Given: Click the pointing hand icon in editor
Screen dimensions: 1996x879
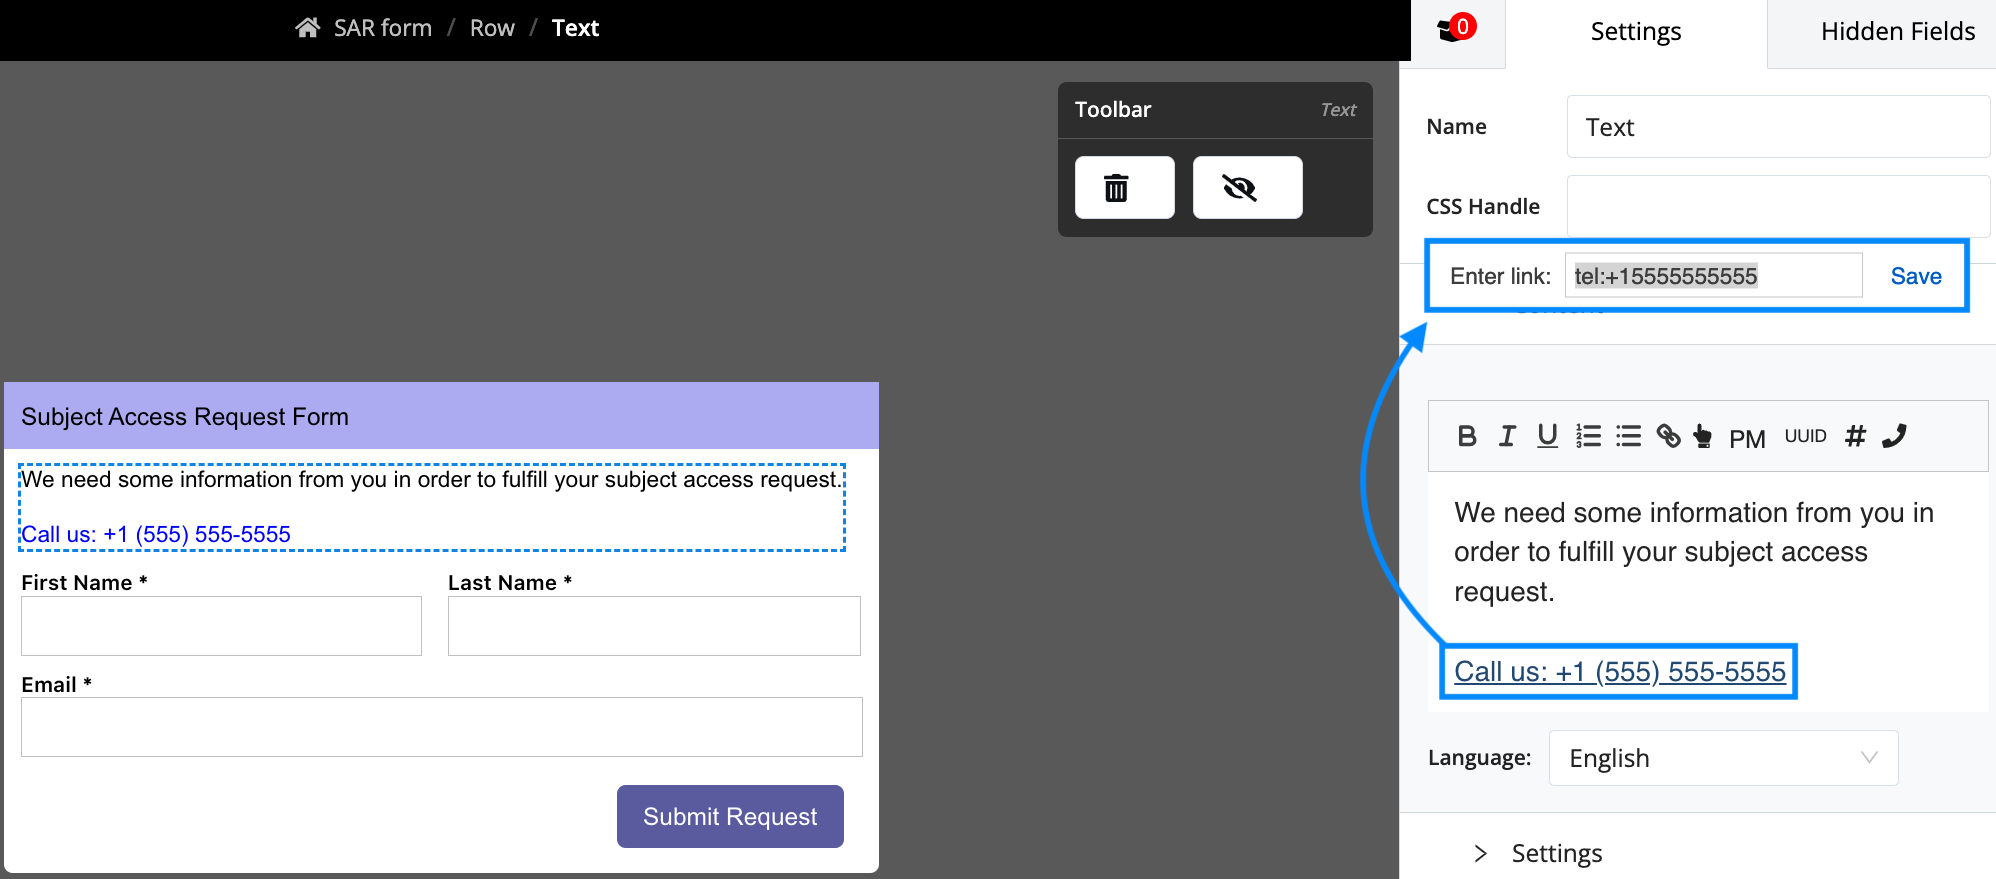Looking at the screenshot, I should 1702,436.
